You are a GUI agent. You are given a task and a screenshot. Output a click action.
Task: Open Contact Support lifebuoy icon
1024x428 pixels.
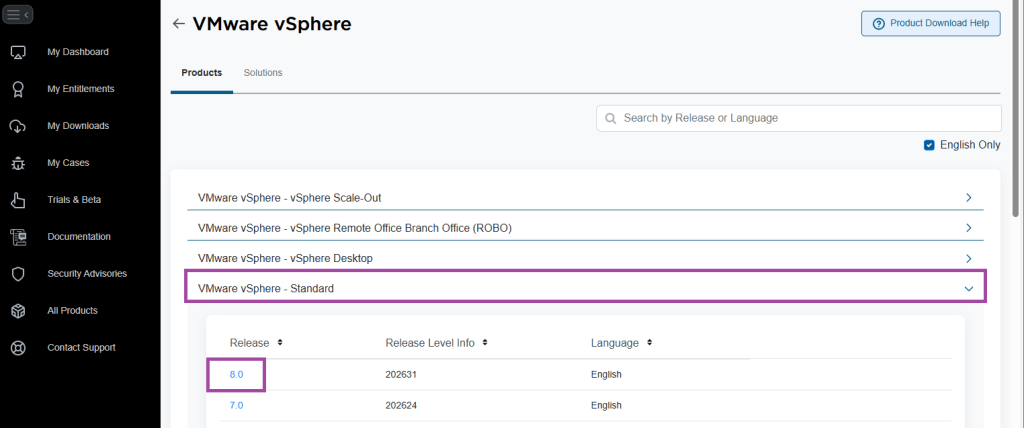click(x=18, y=348)
